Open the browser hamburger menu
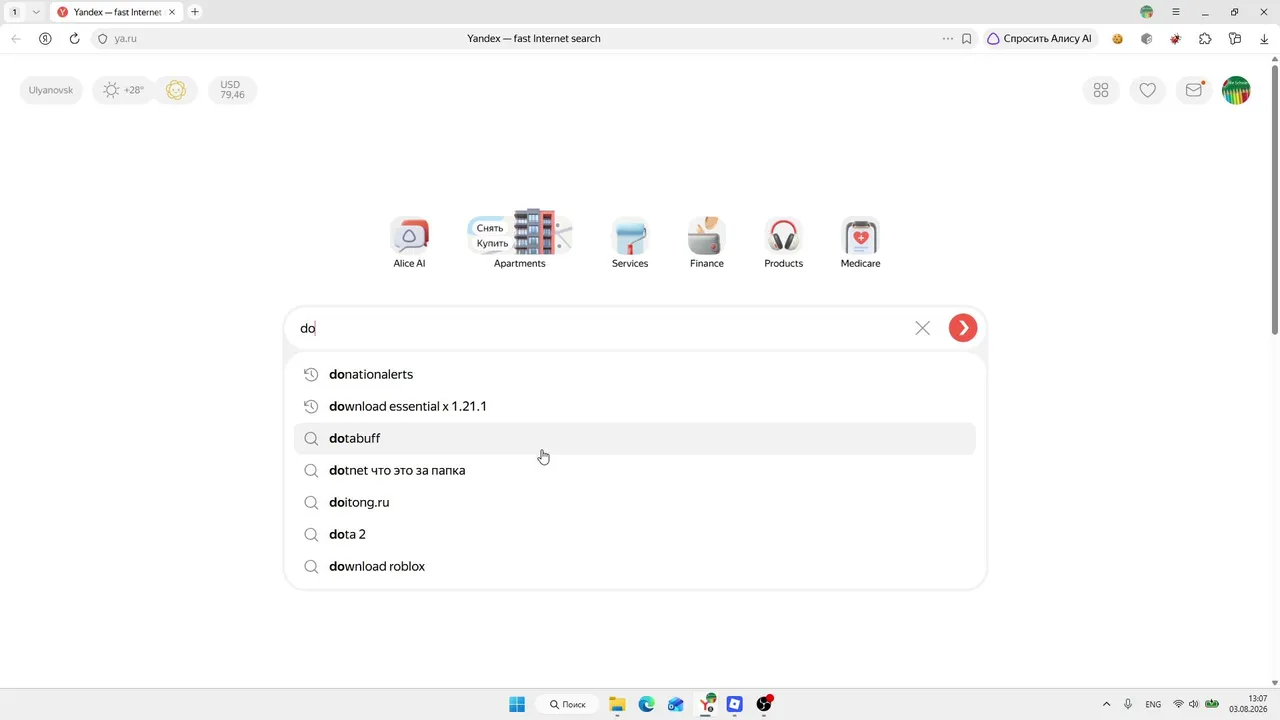Viewport: 1280px width, 720px height. [1176, 12]
